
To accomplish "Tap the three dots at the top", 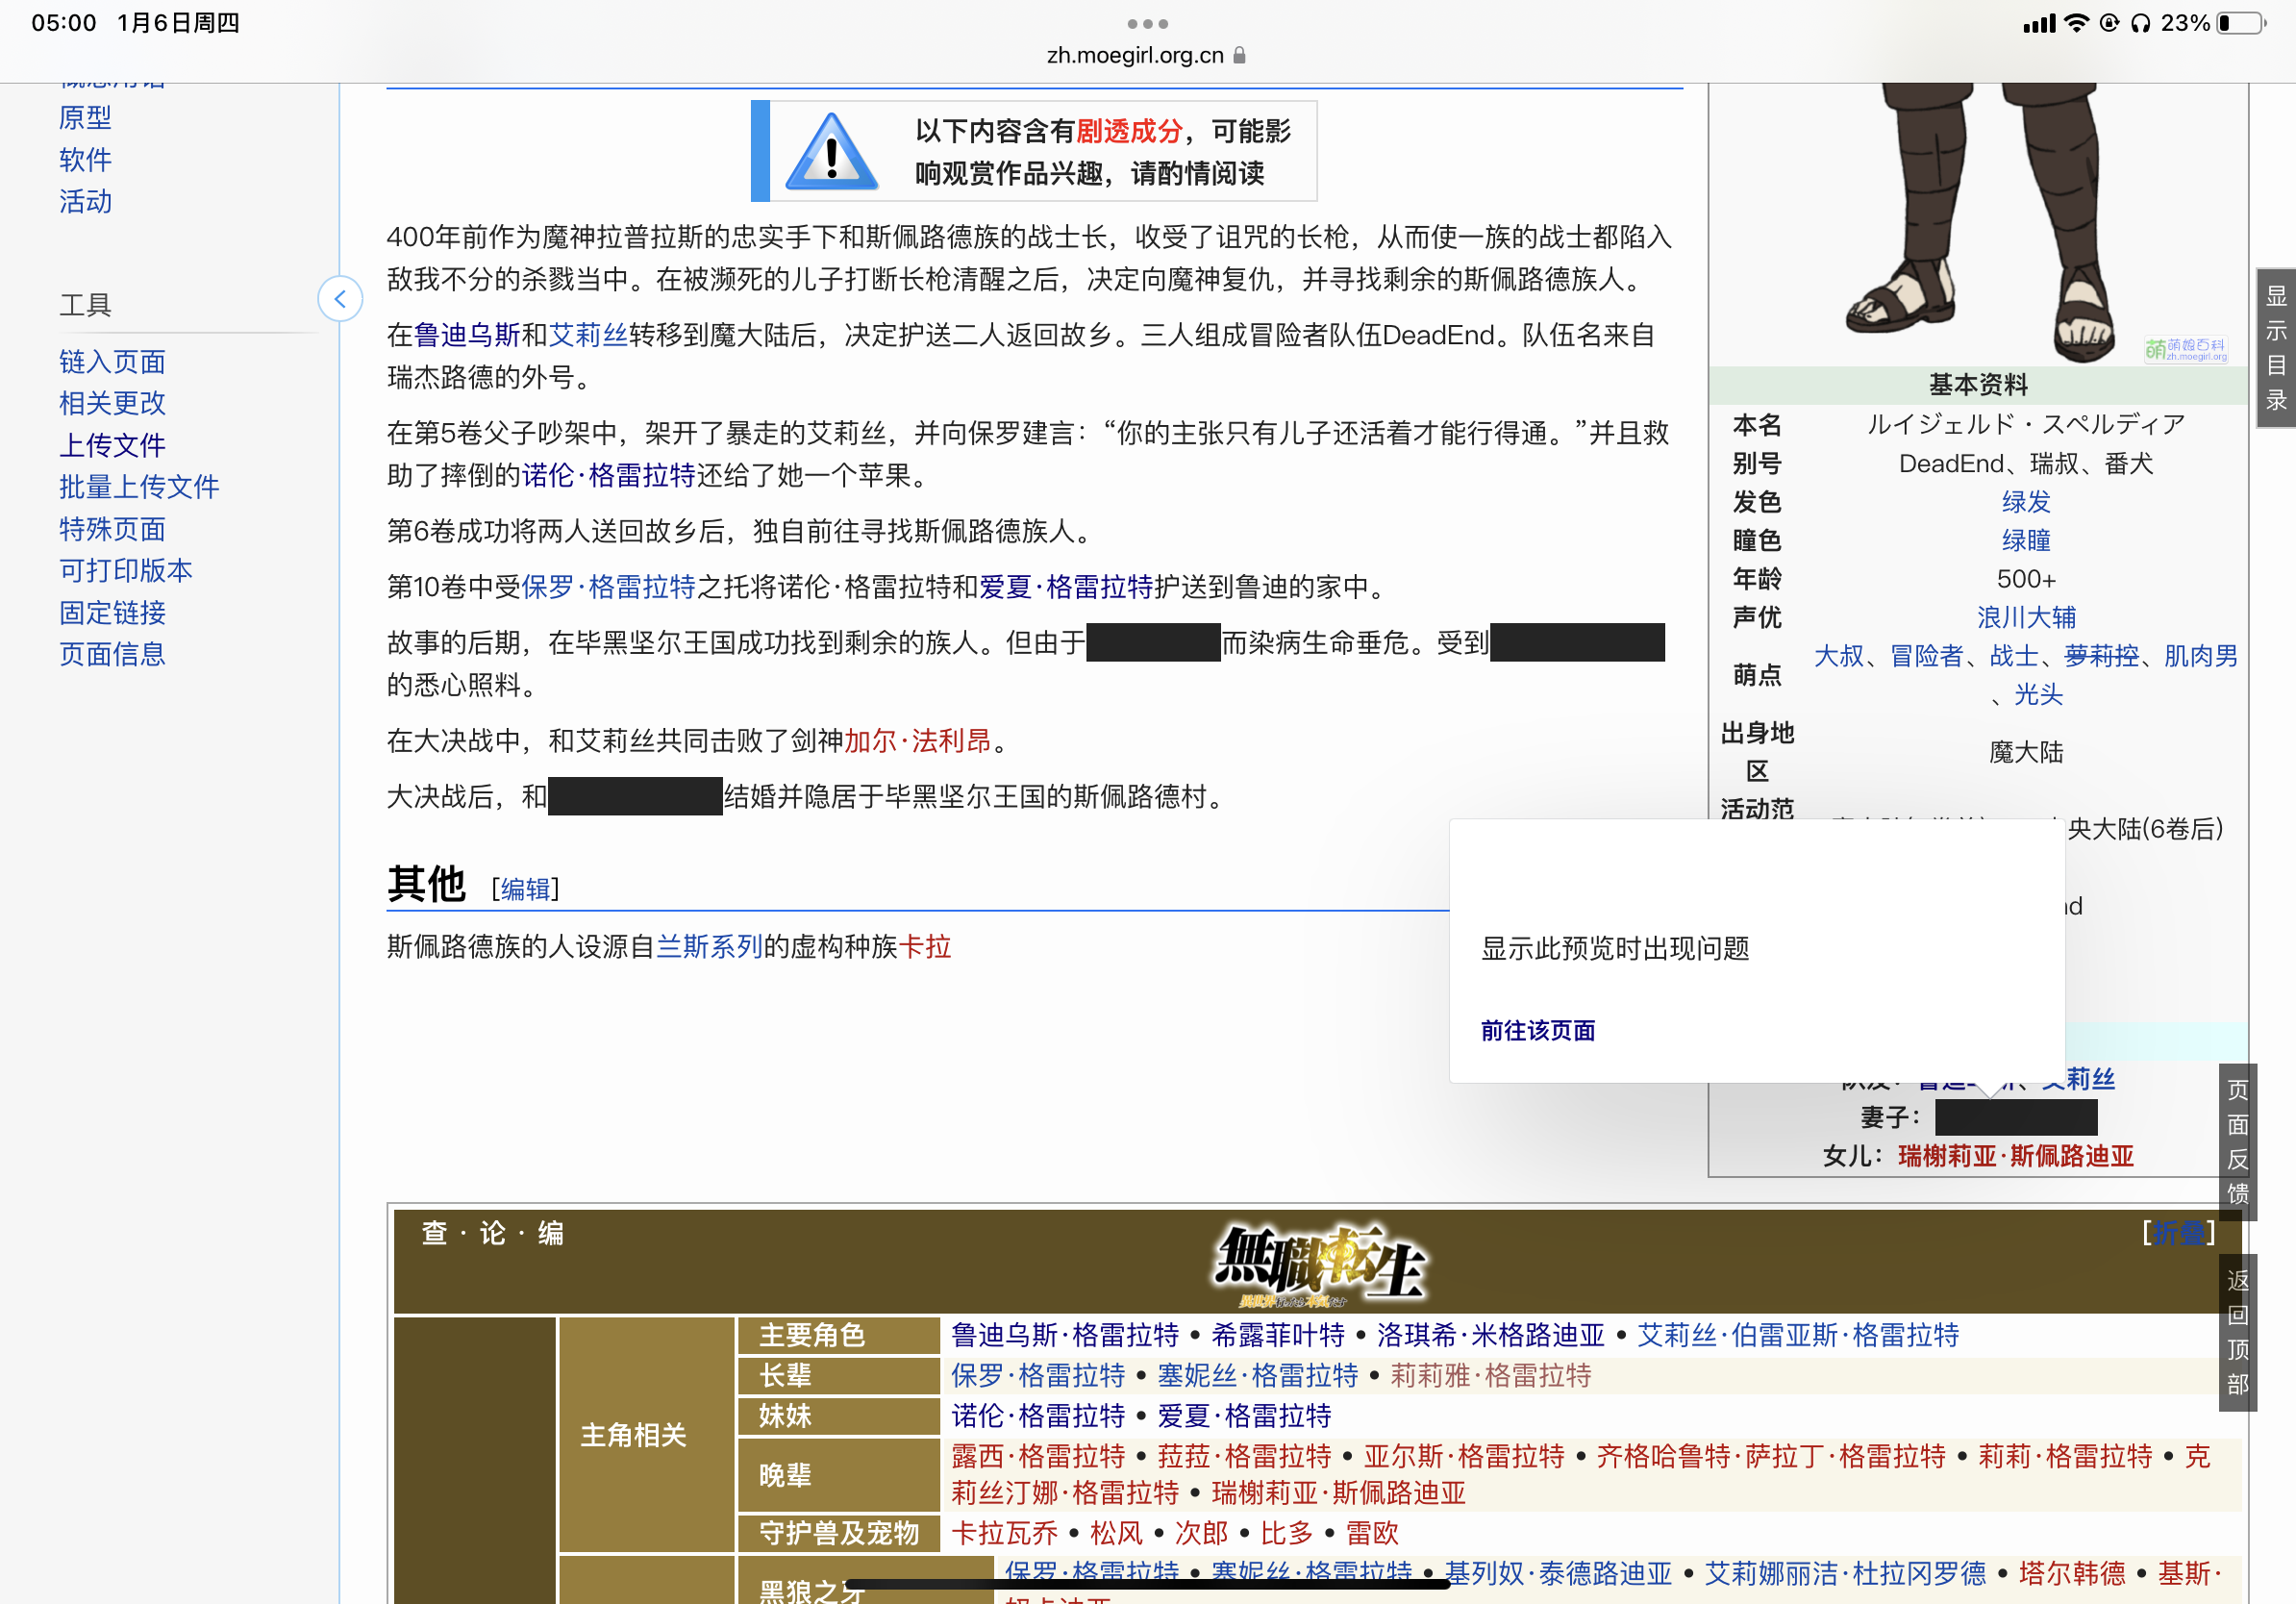I will coord(1147,24).
